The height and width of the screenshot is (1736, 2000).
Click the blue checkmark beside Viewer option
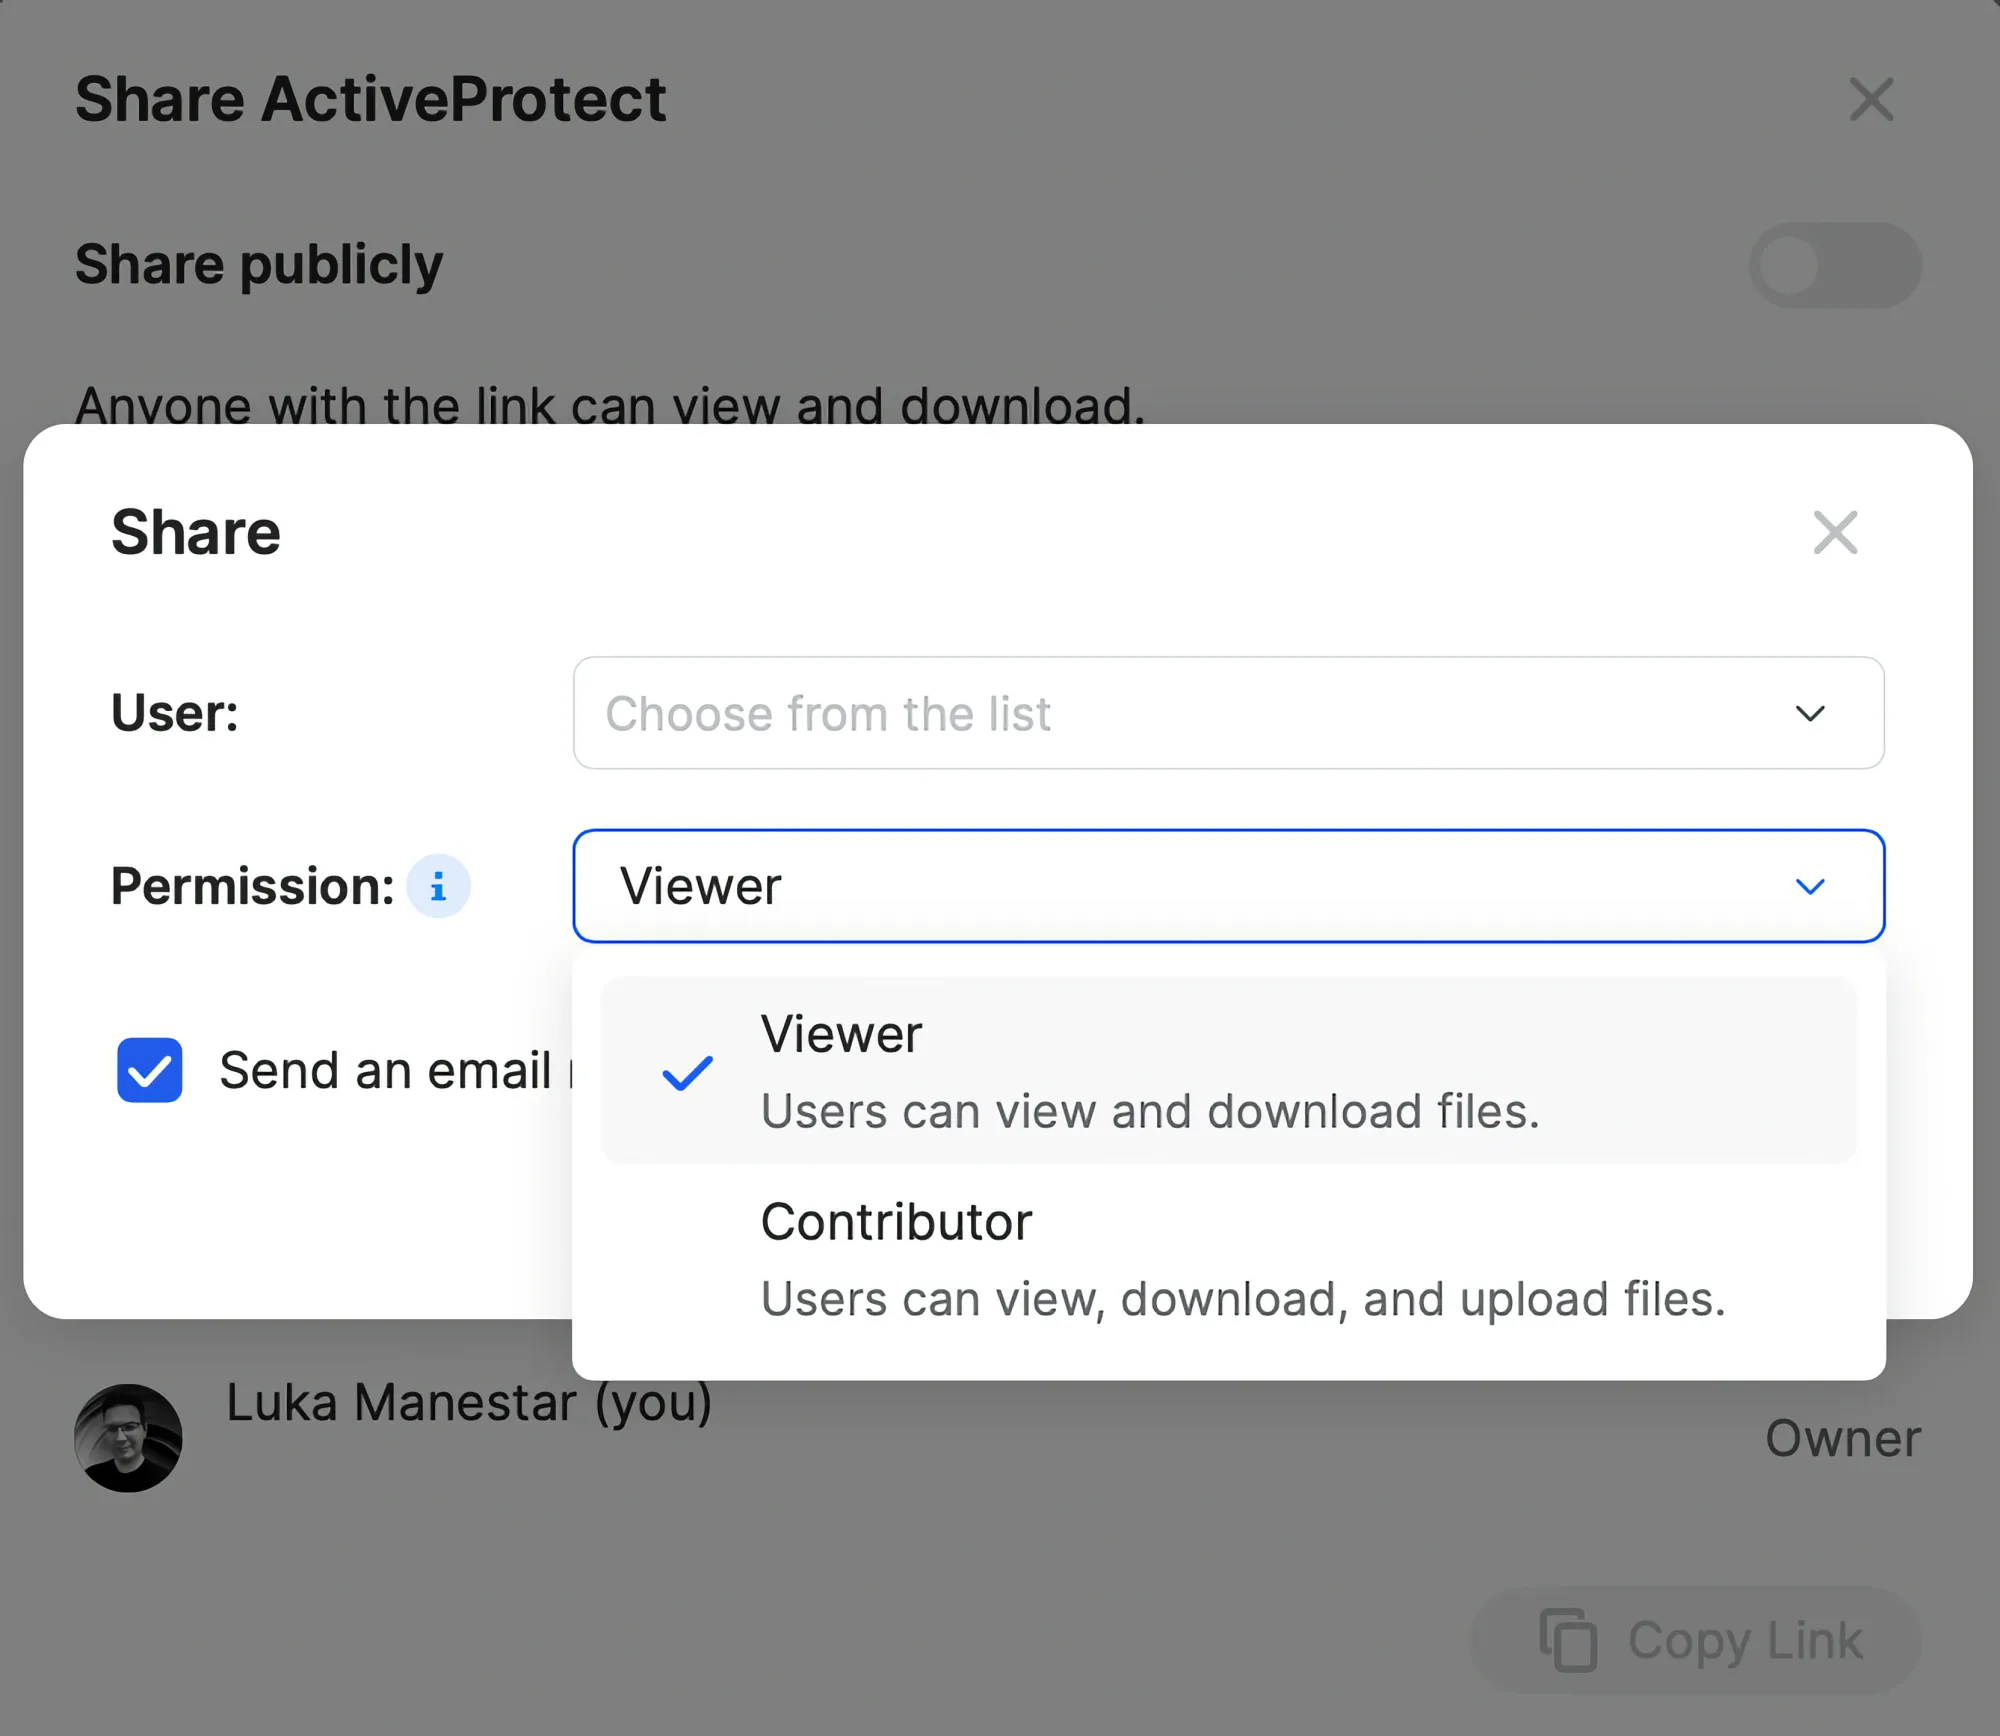pos(688,1073)
